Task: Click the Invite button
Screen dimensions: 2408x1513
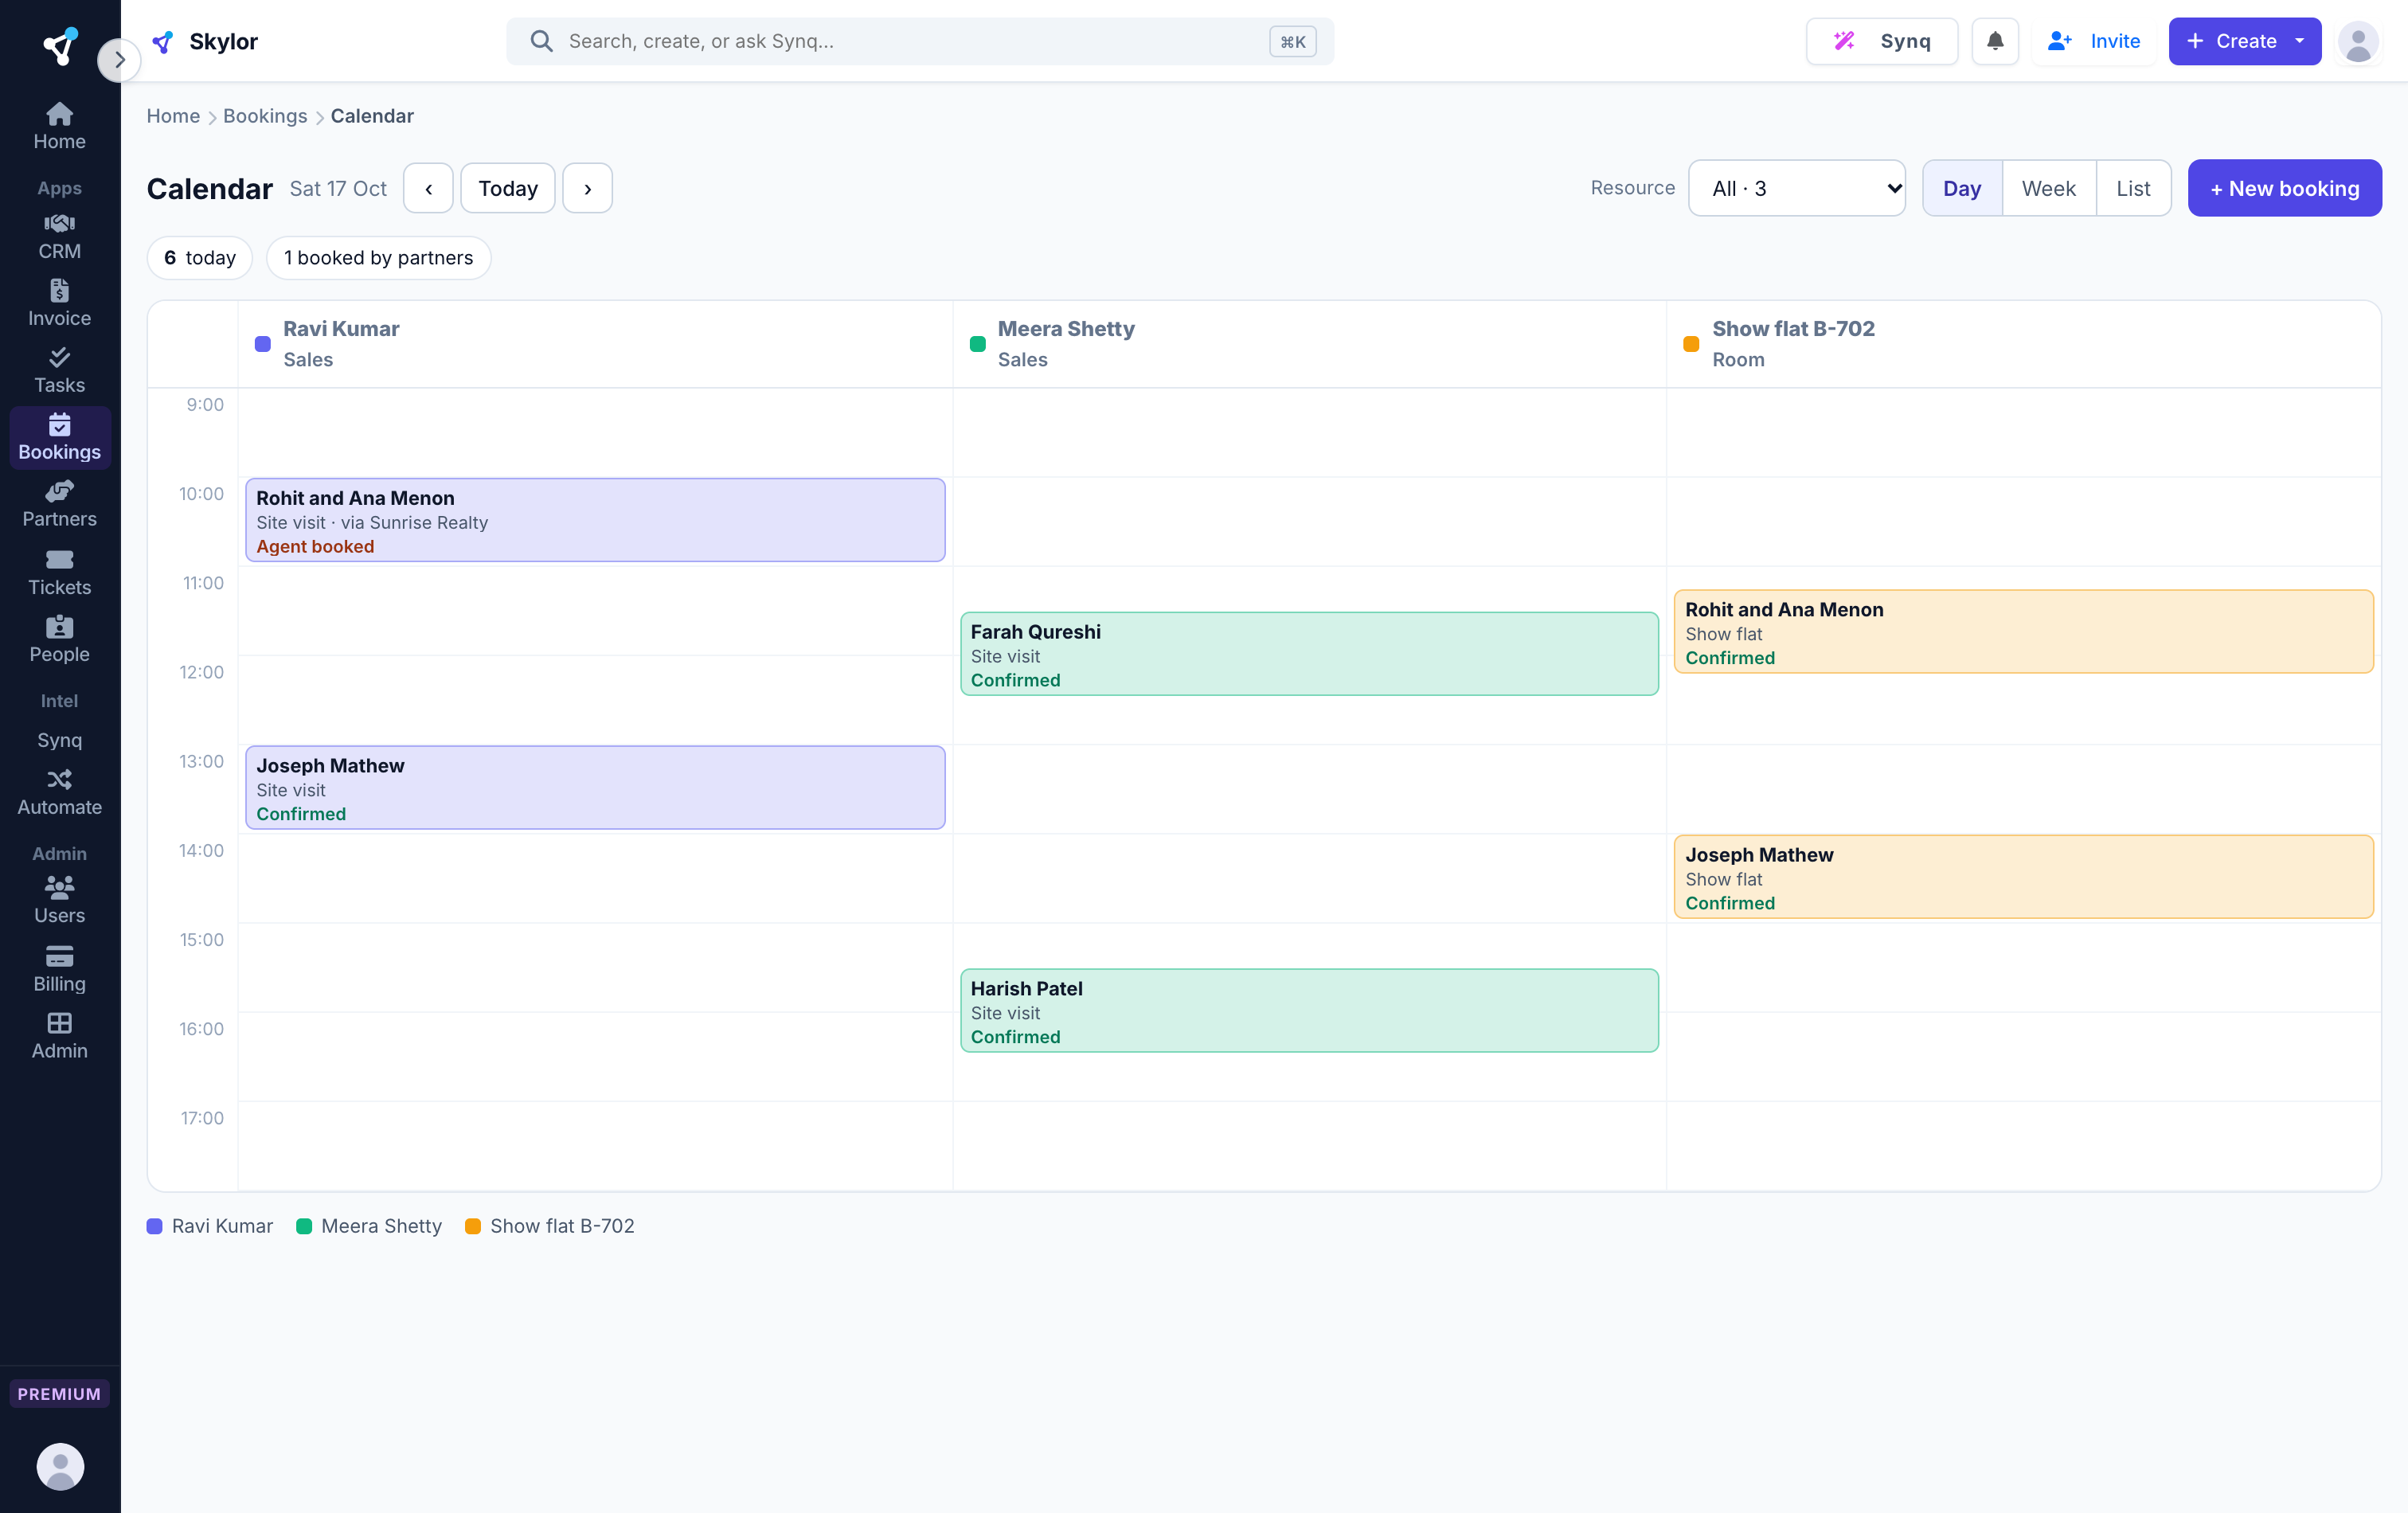Action: 2093,41
